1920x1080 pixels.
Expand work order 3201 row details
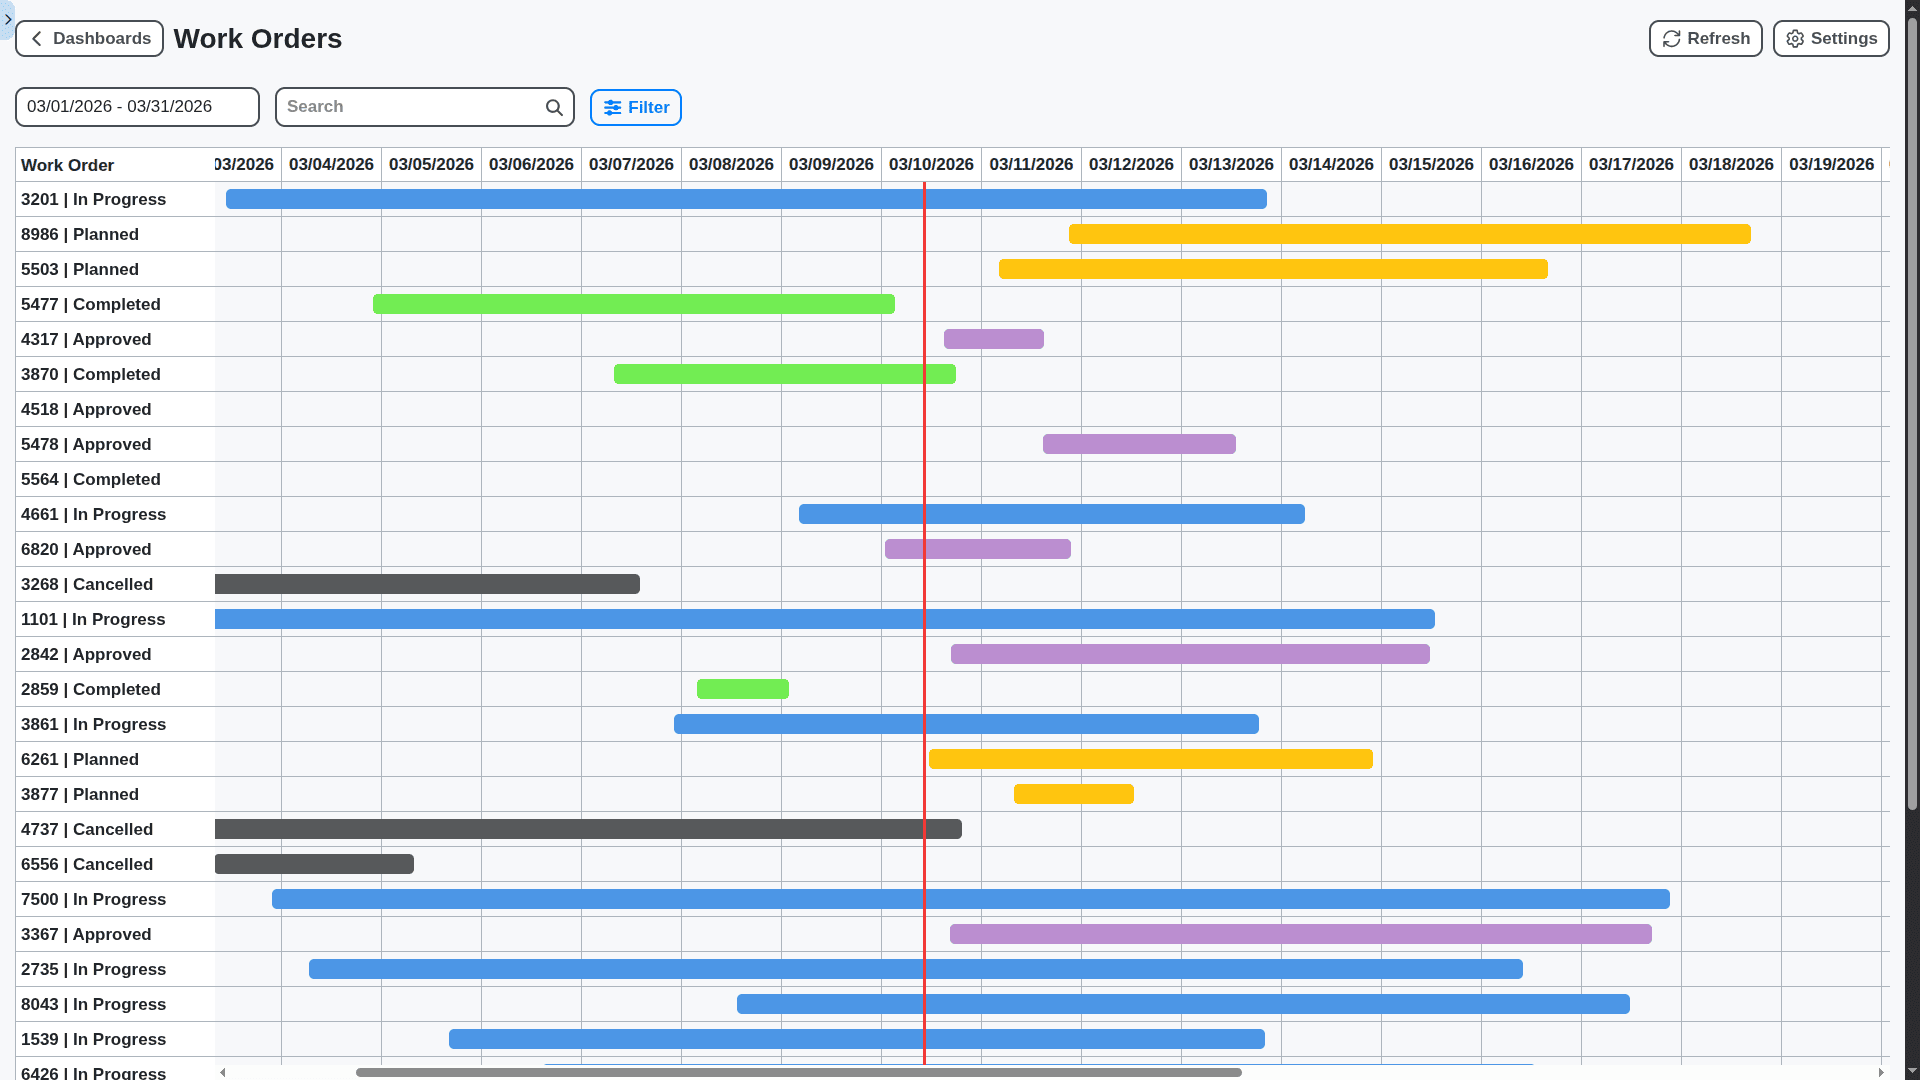[92, 199]
